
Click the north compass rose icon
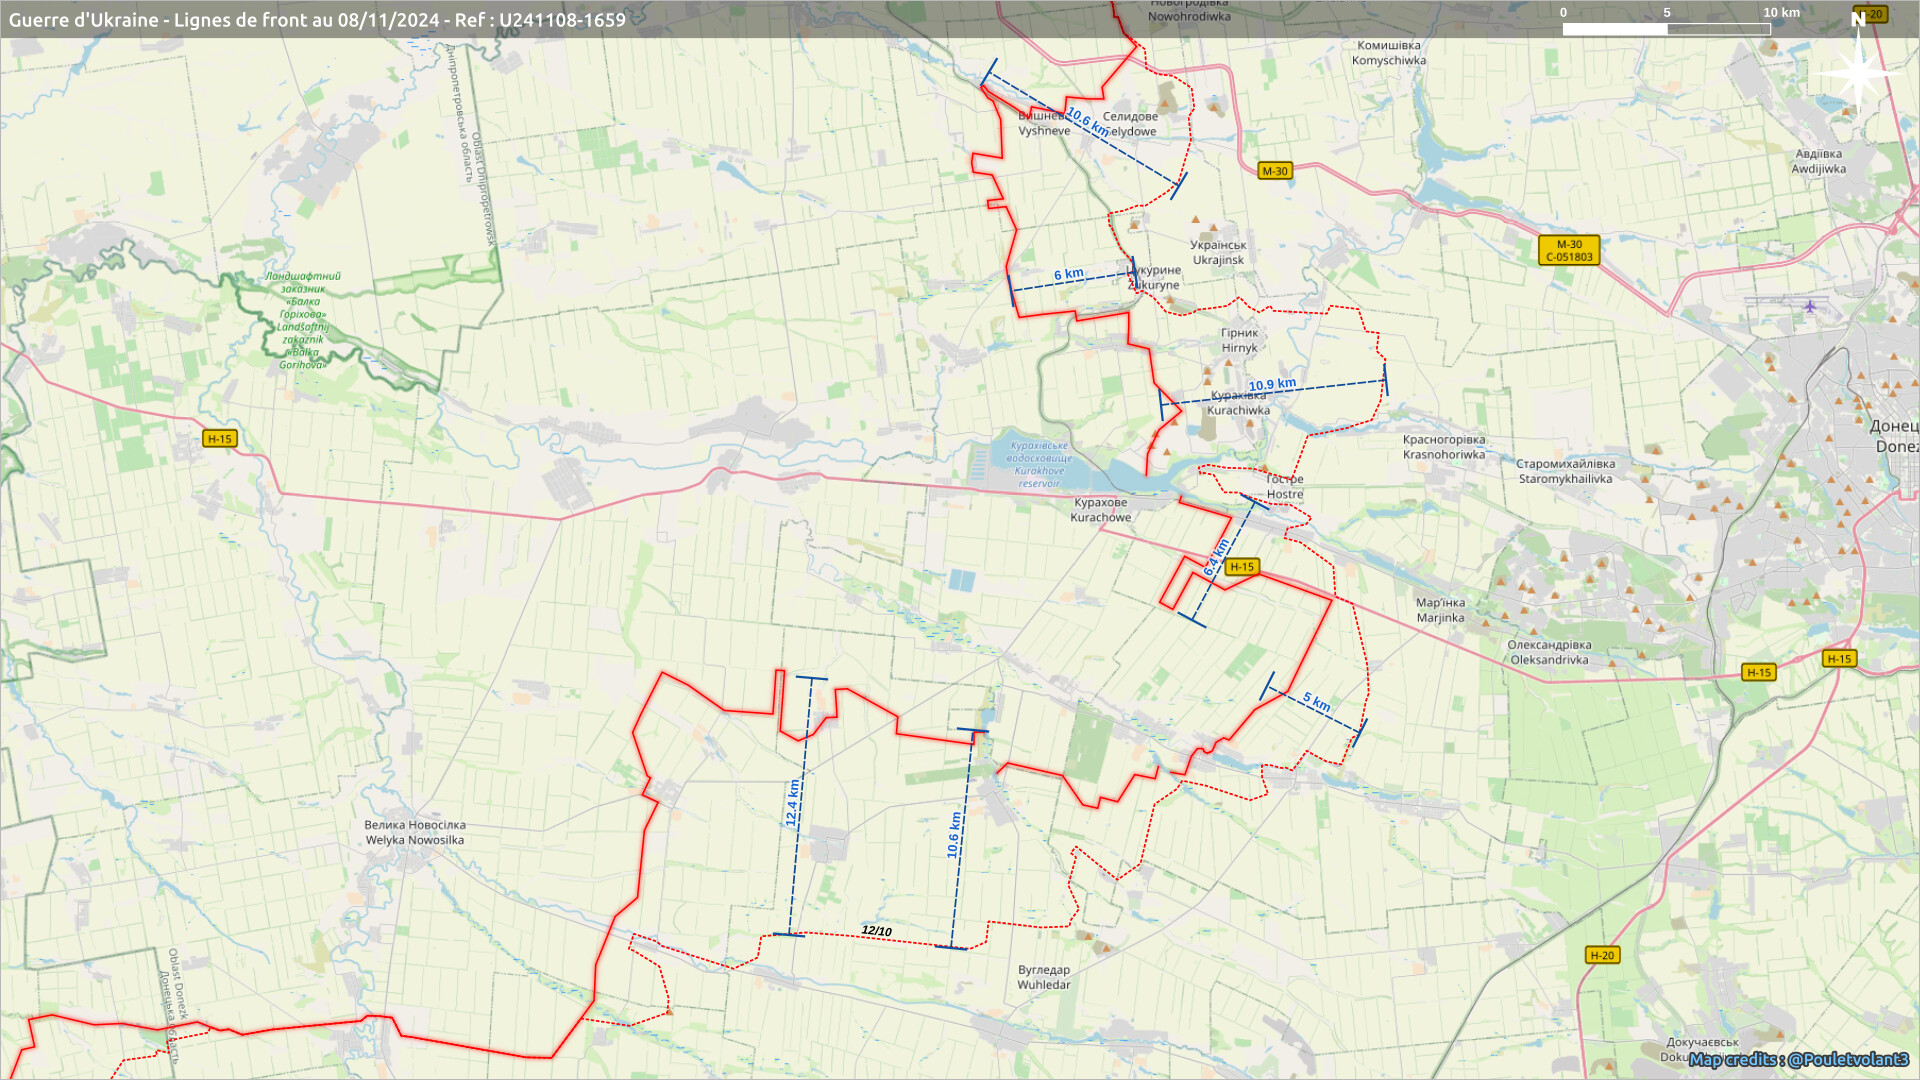tap(1858, 72)
